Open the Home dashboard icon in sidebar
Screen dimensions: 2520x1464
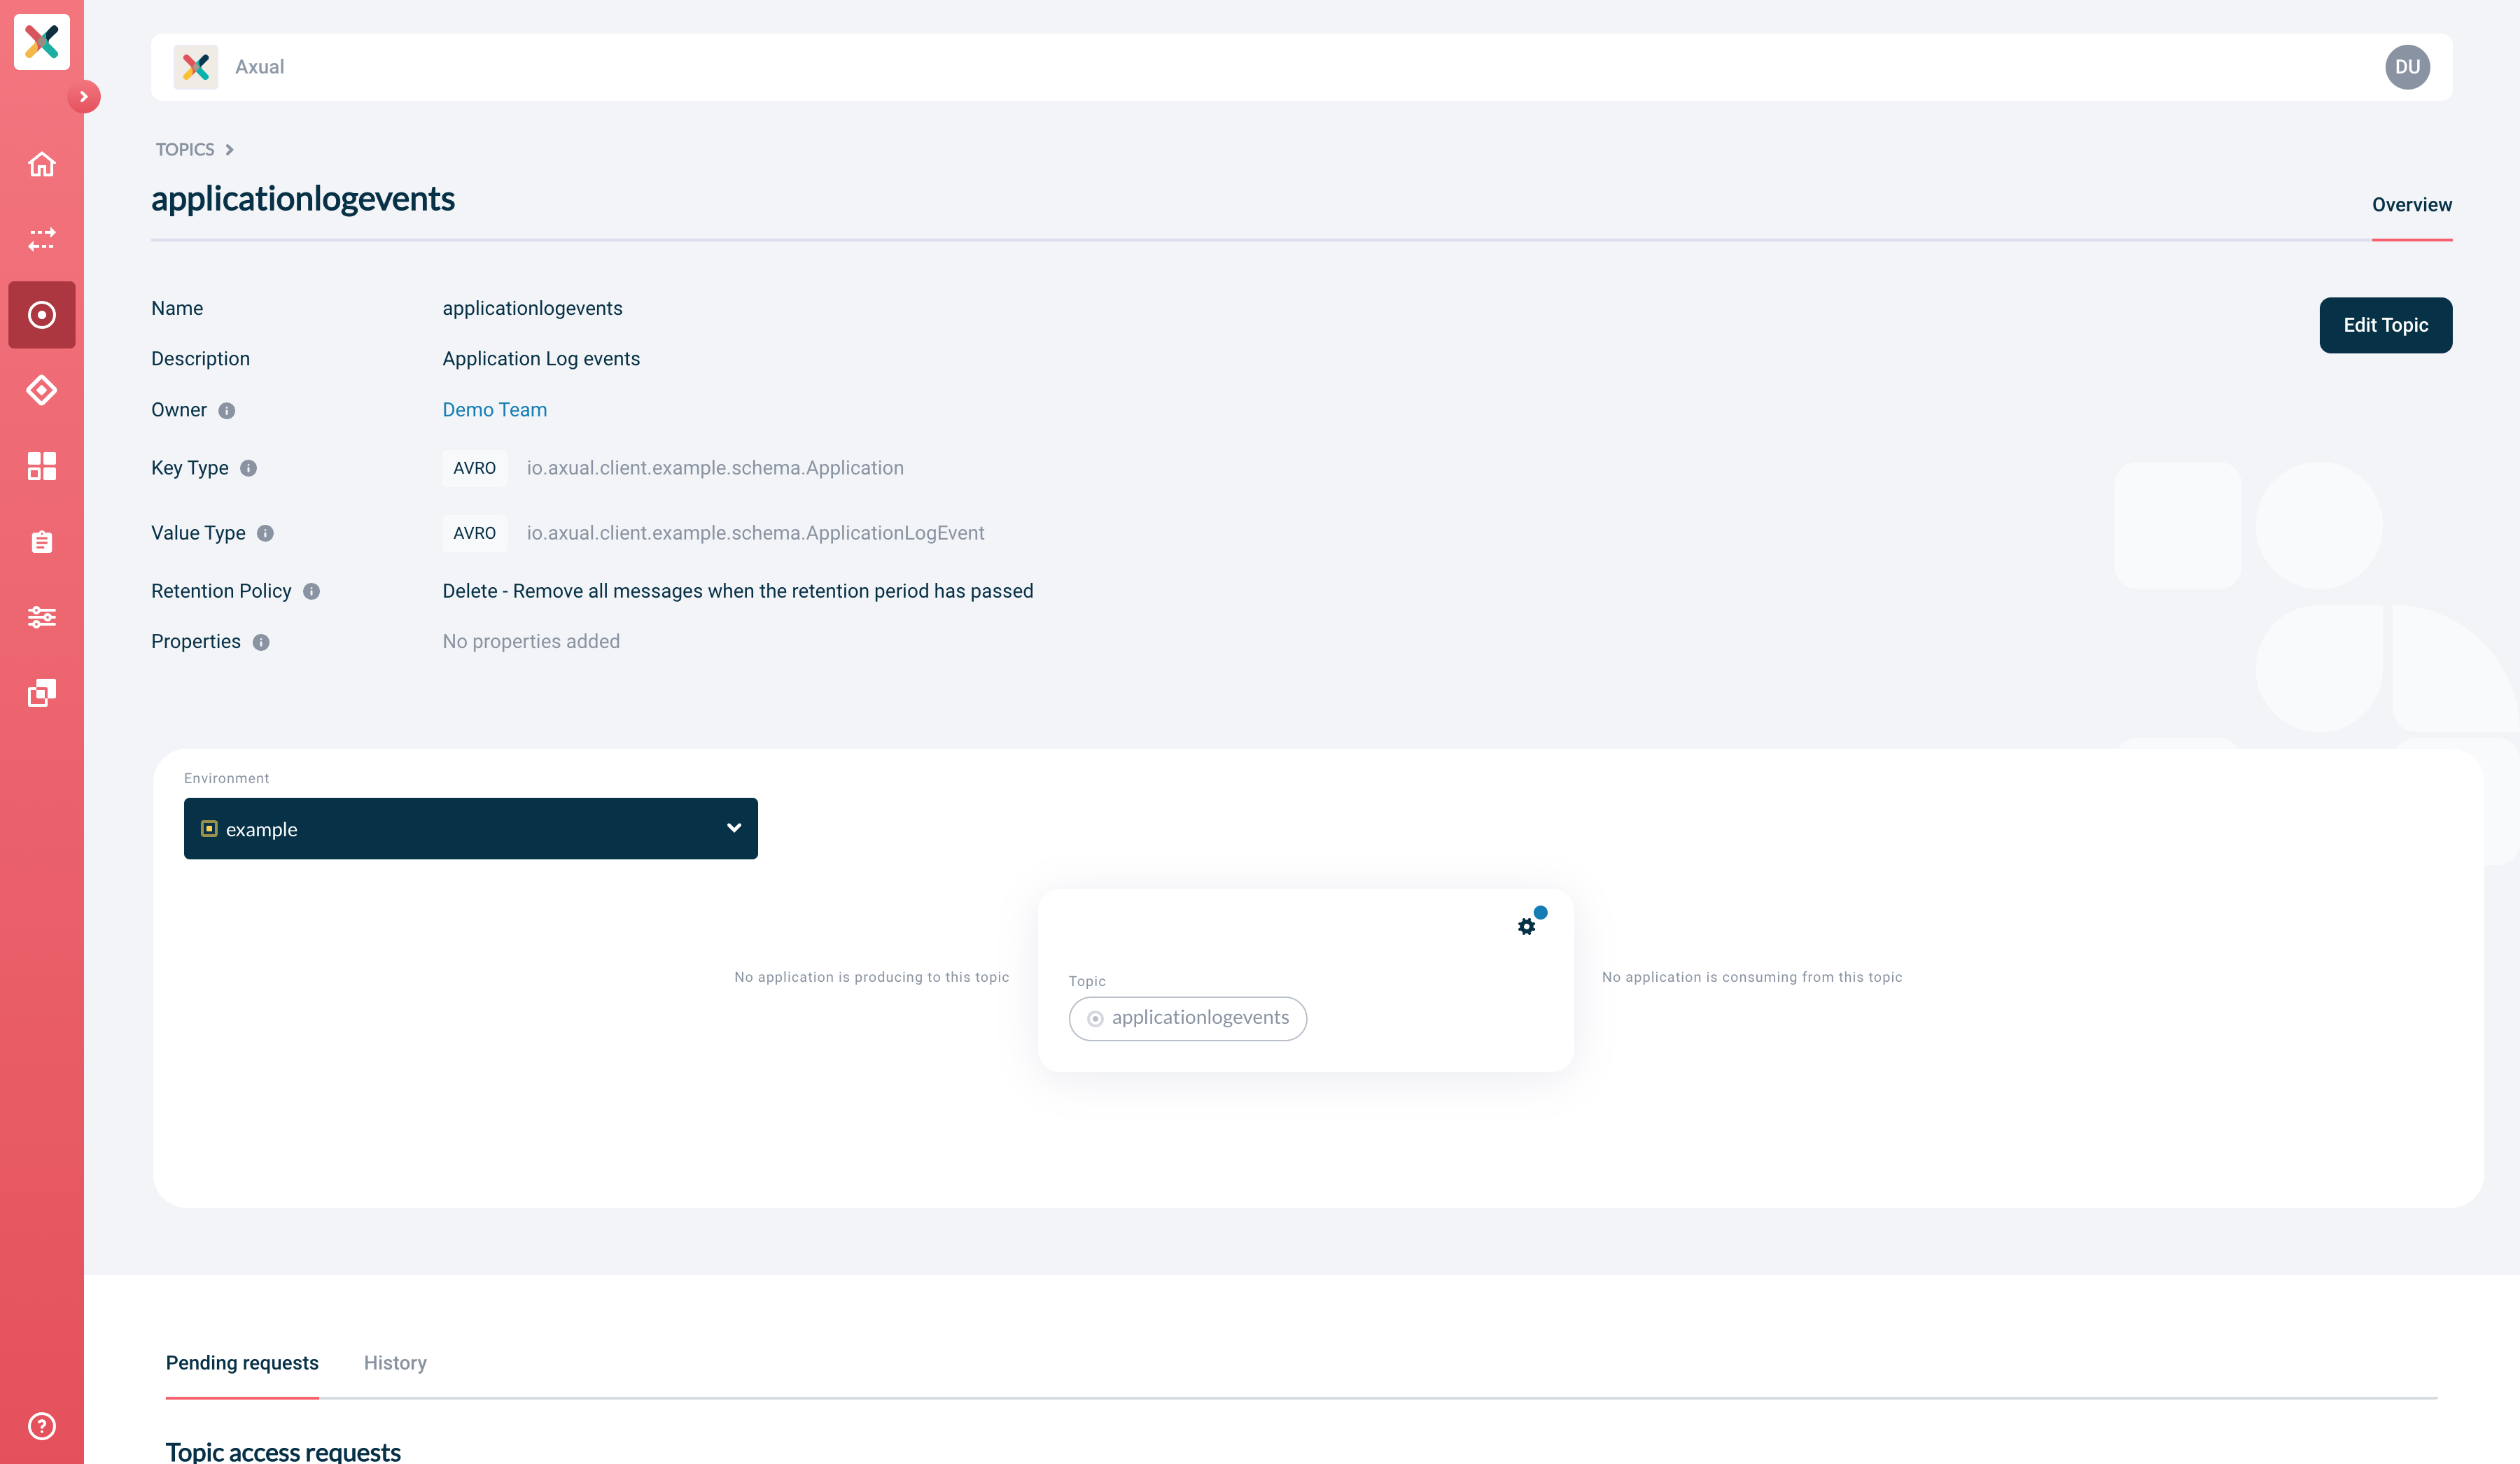(x=41, y=164)
